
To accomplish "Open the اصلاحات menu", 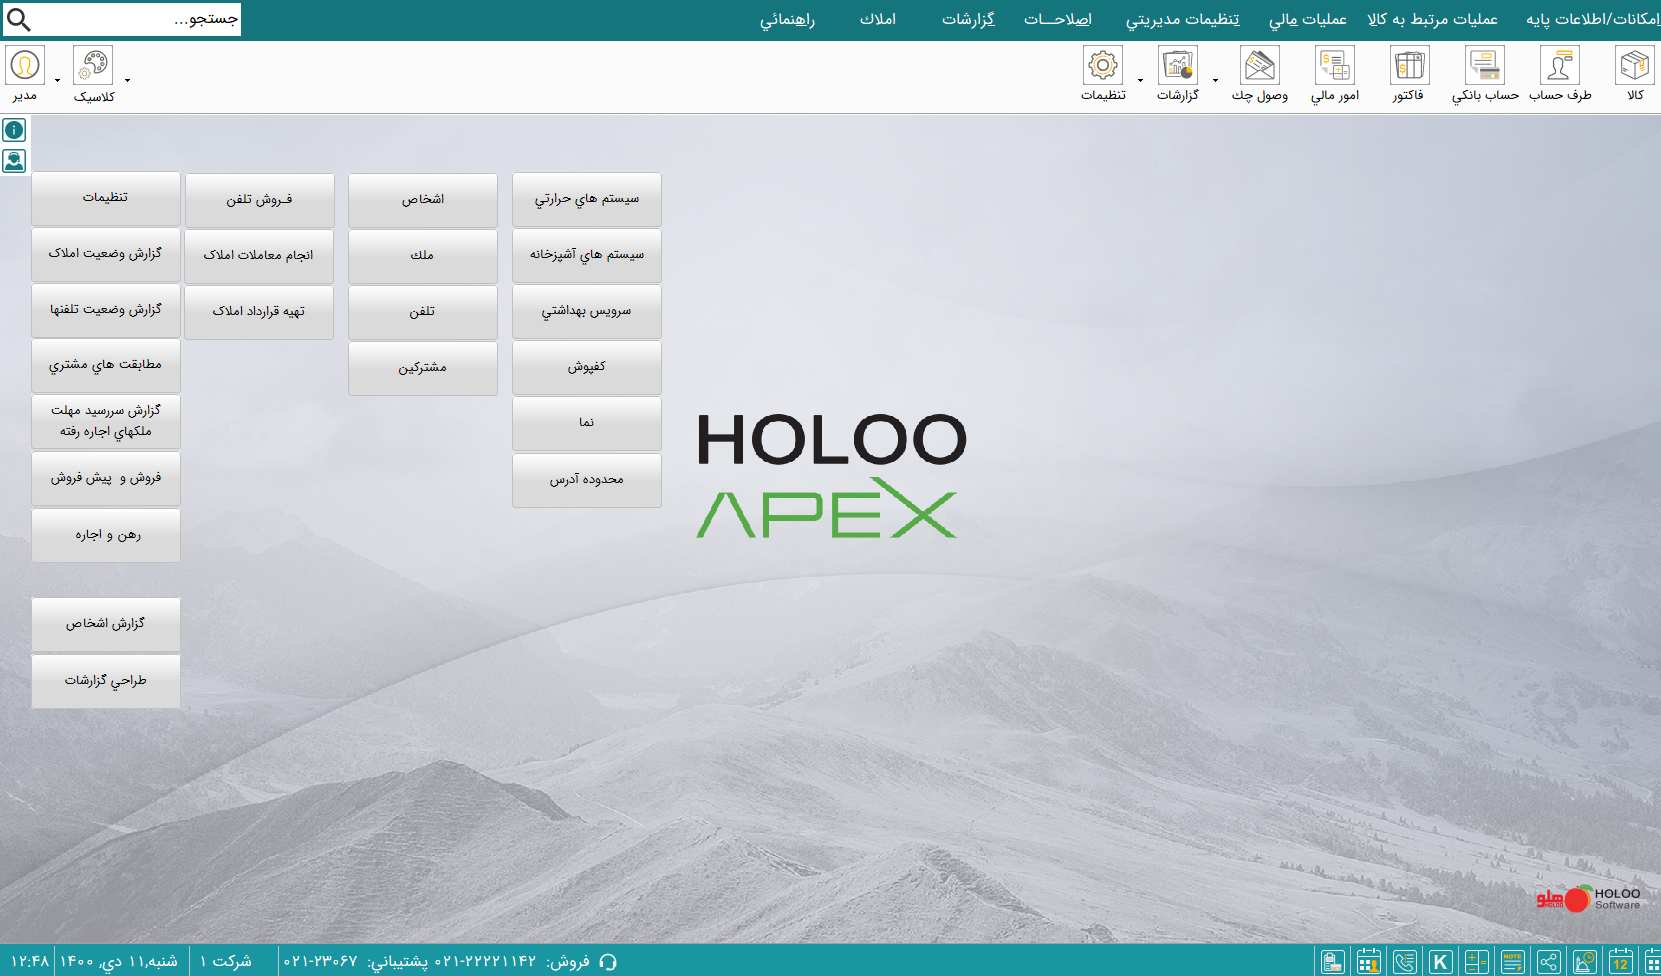I will click(x=1057, y=19).
